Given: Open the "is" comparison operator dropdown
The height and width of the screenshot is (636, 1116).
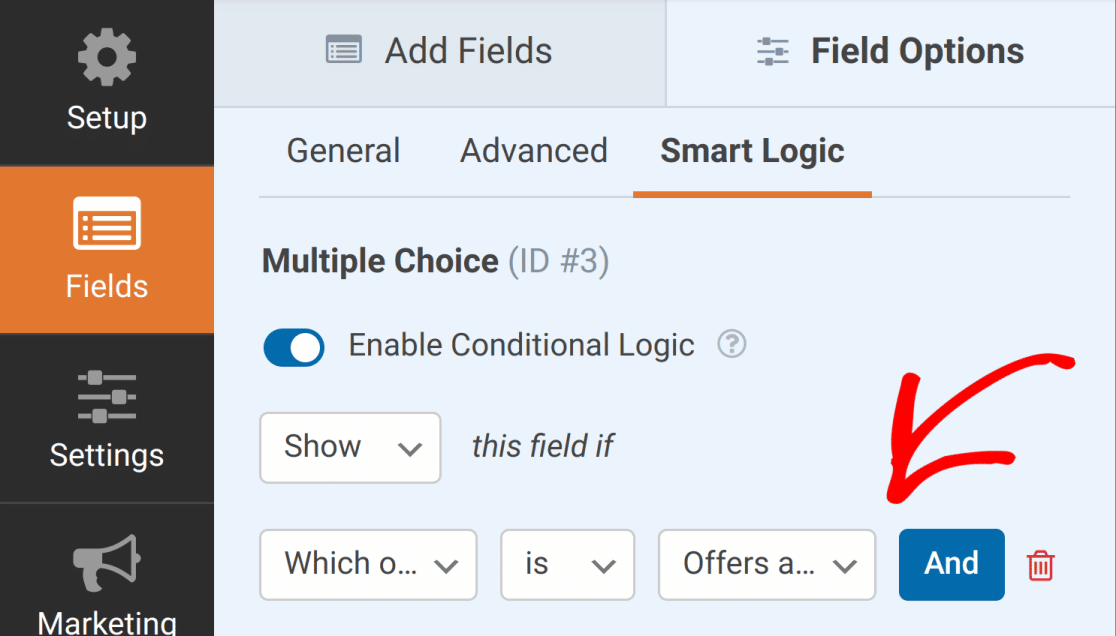Looking at the screenshot, I should (567, 564).
